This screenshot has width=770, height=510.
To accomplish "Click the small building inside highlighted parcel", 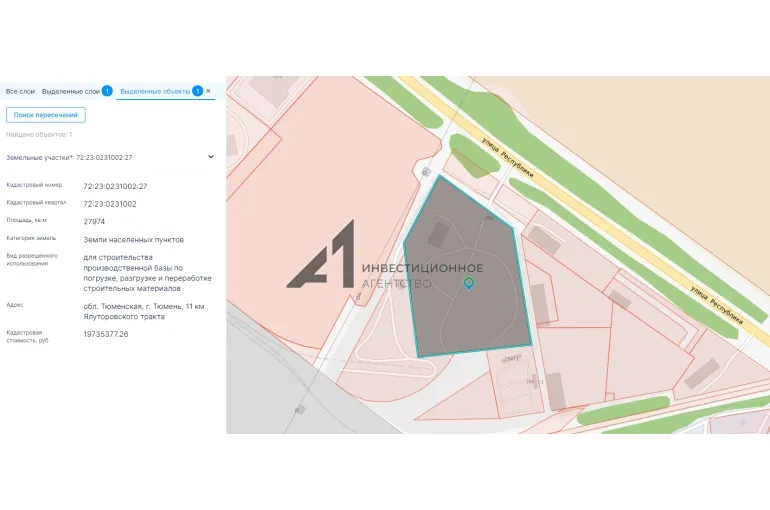I will (x=438, y=235).
